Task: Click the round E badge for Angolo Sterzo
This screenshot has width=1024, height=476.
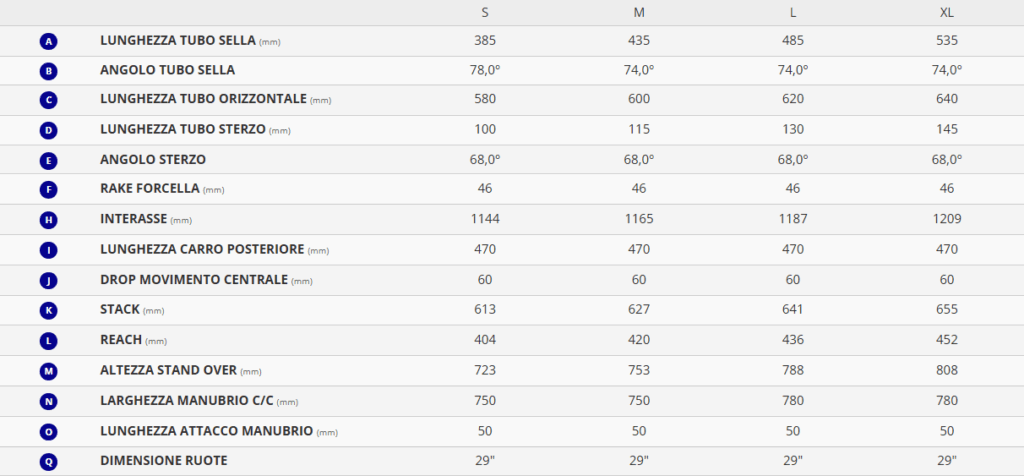Action: click(x=49, y=160)
